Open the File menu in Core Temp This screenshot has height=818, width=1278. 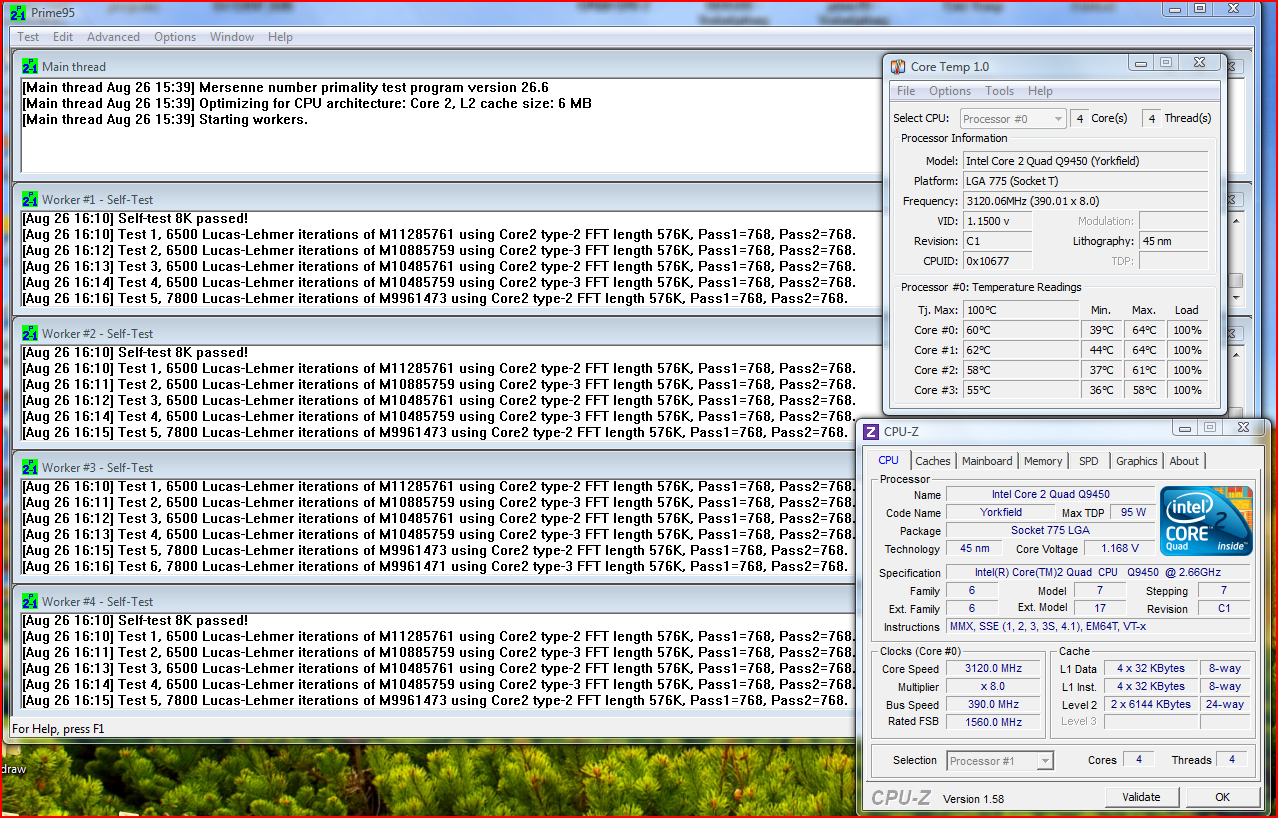(x=905, y=91)
